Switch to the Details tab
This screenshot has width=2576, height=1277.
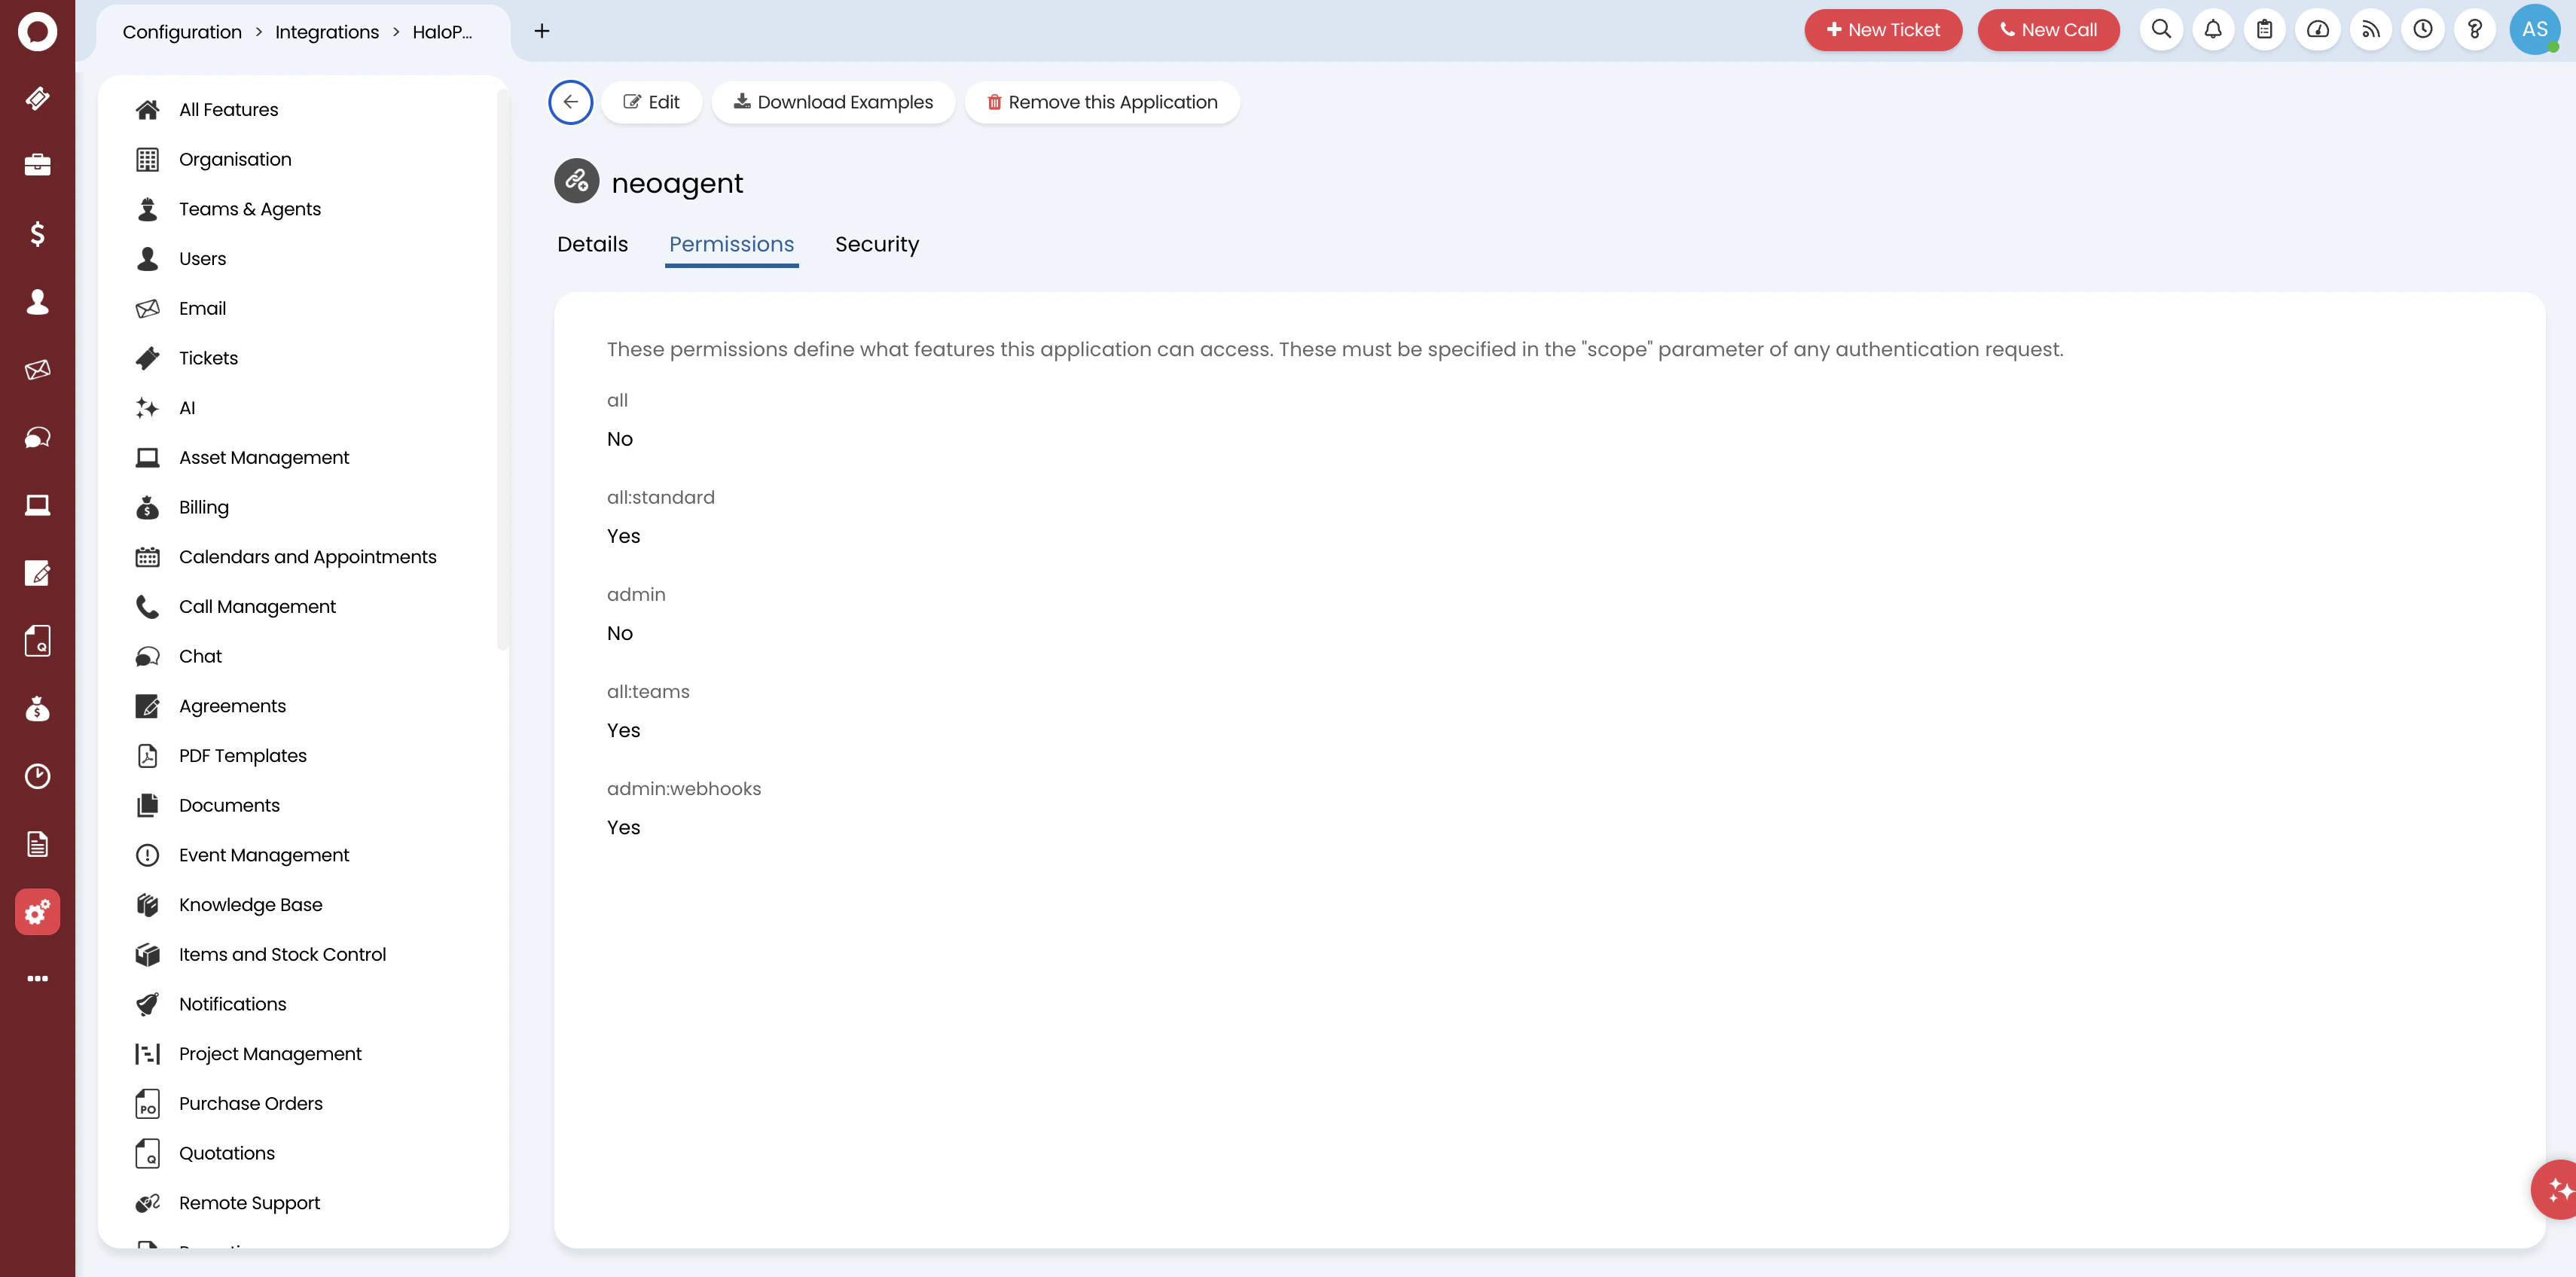(592, 244)
